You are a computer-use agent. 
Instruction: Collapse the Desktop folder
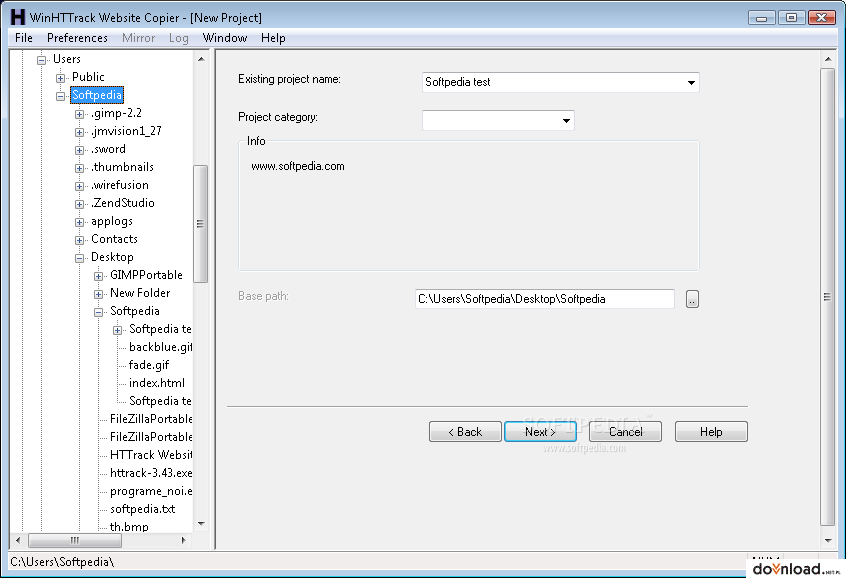pos(79,258)
